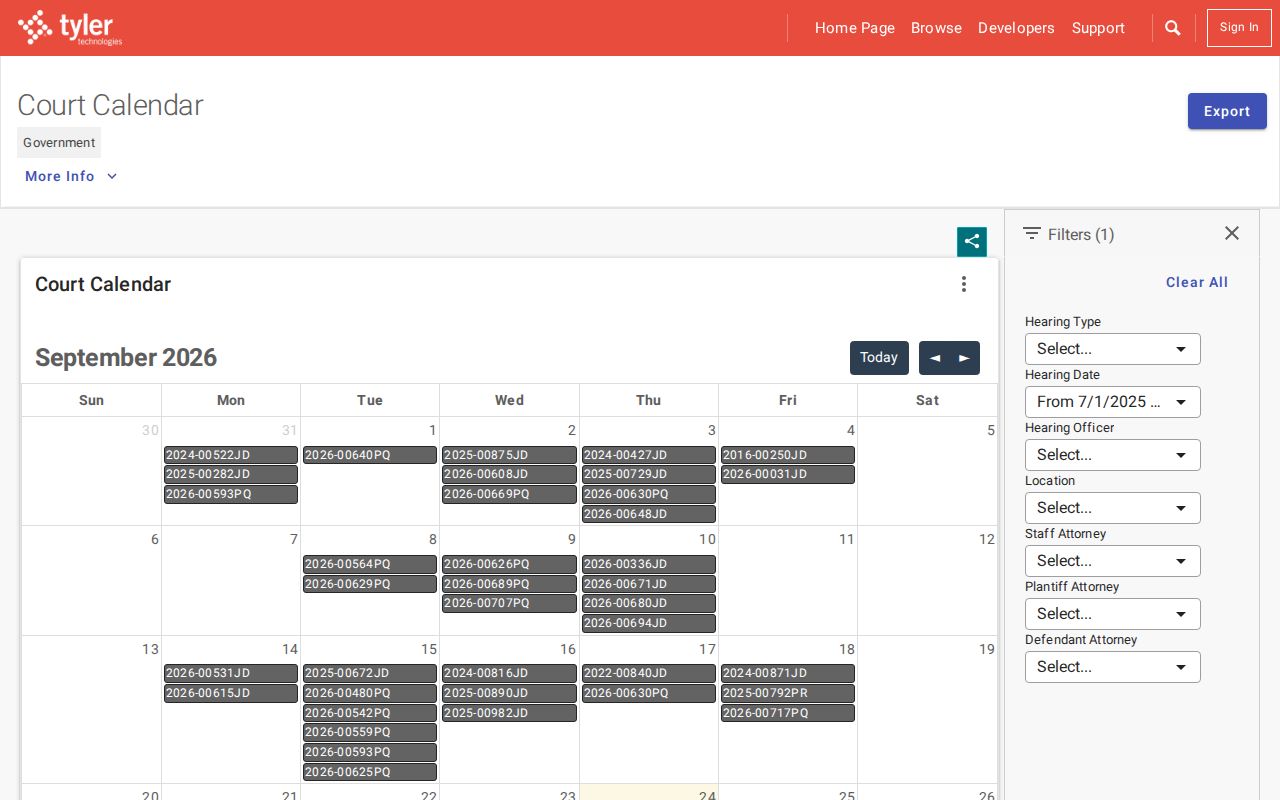Click the Sign In button
Screen dimensions: 1280x800
click(1239, 28)
